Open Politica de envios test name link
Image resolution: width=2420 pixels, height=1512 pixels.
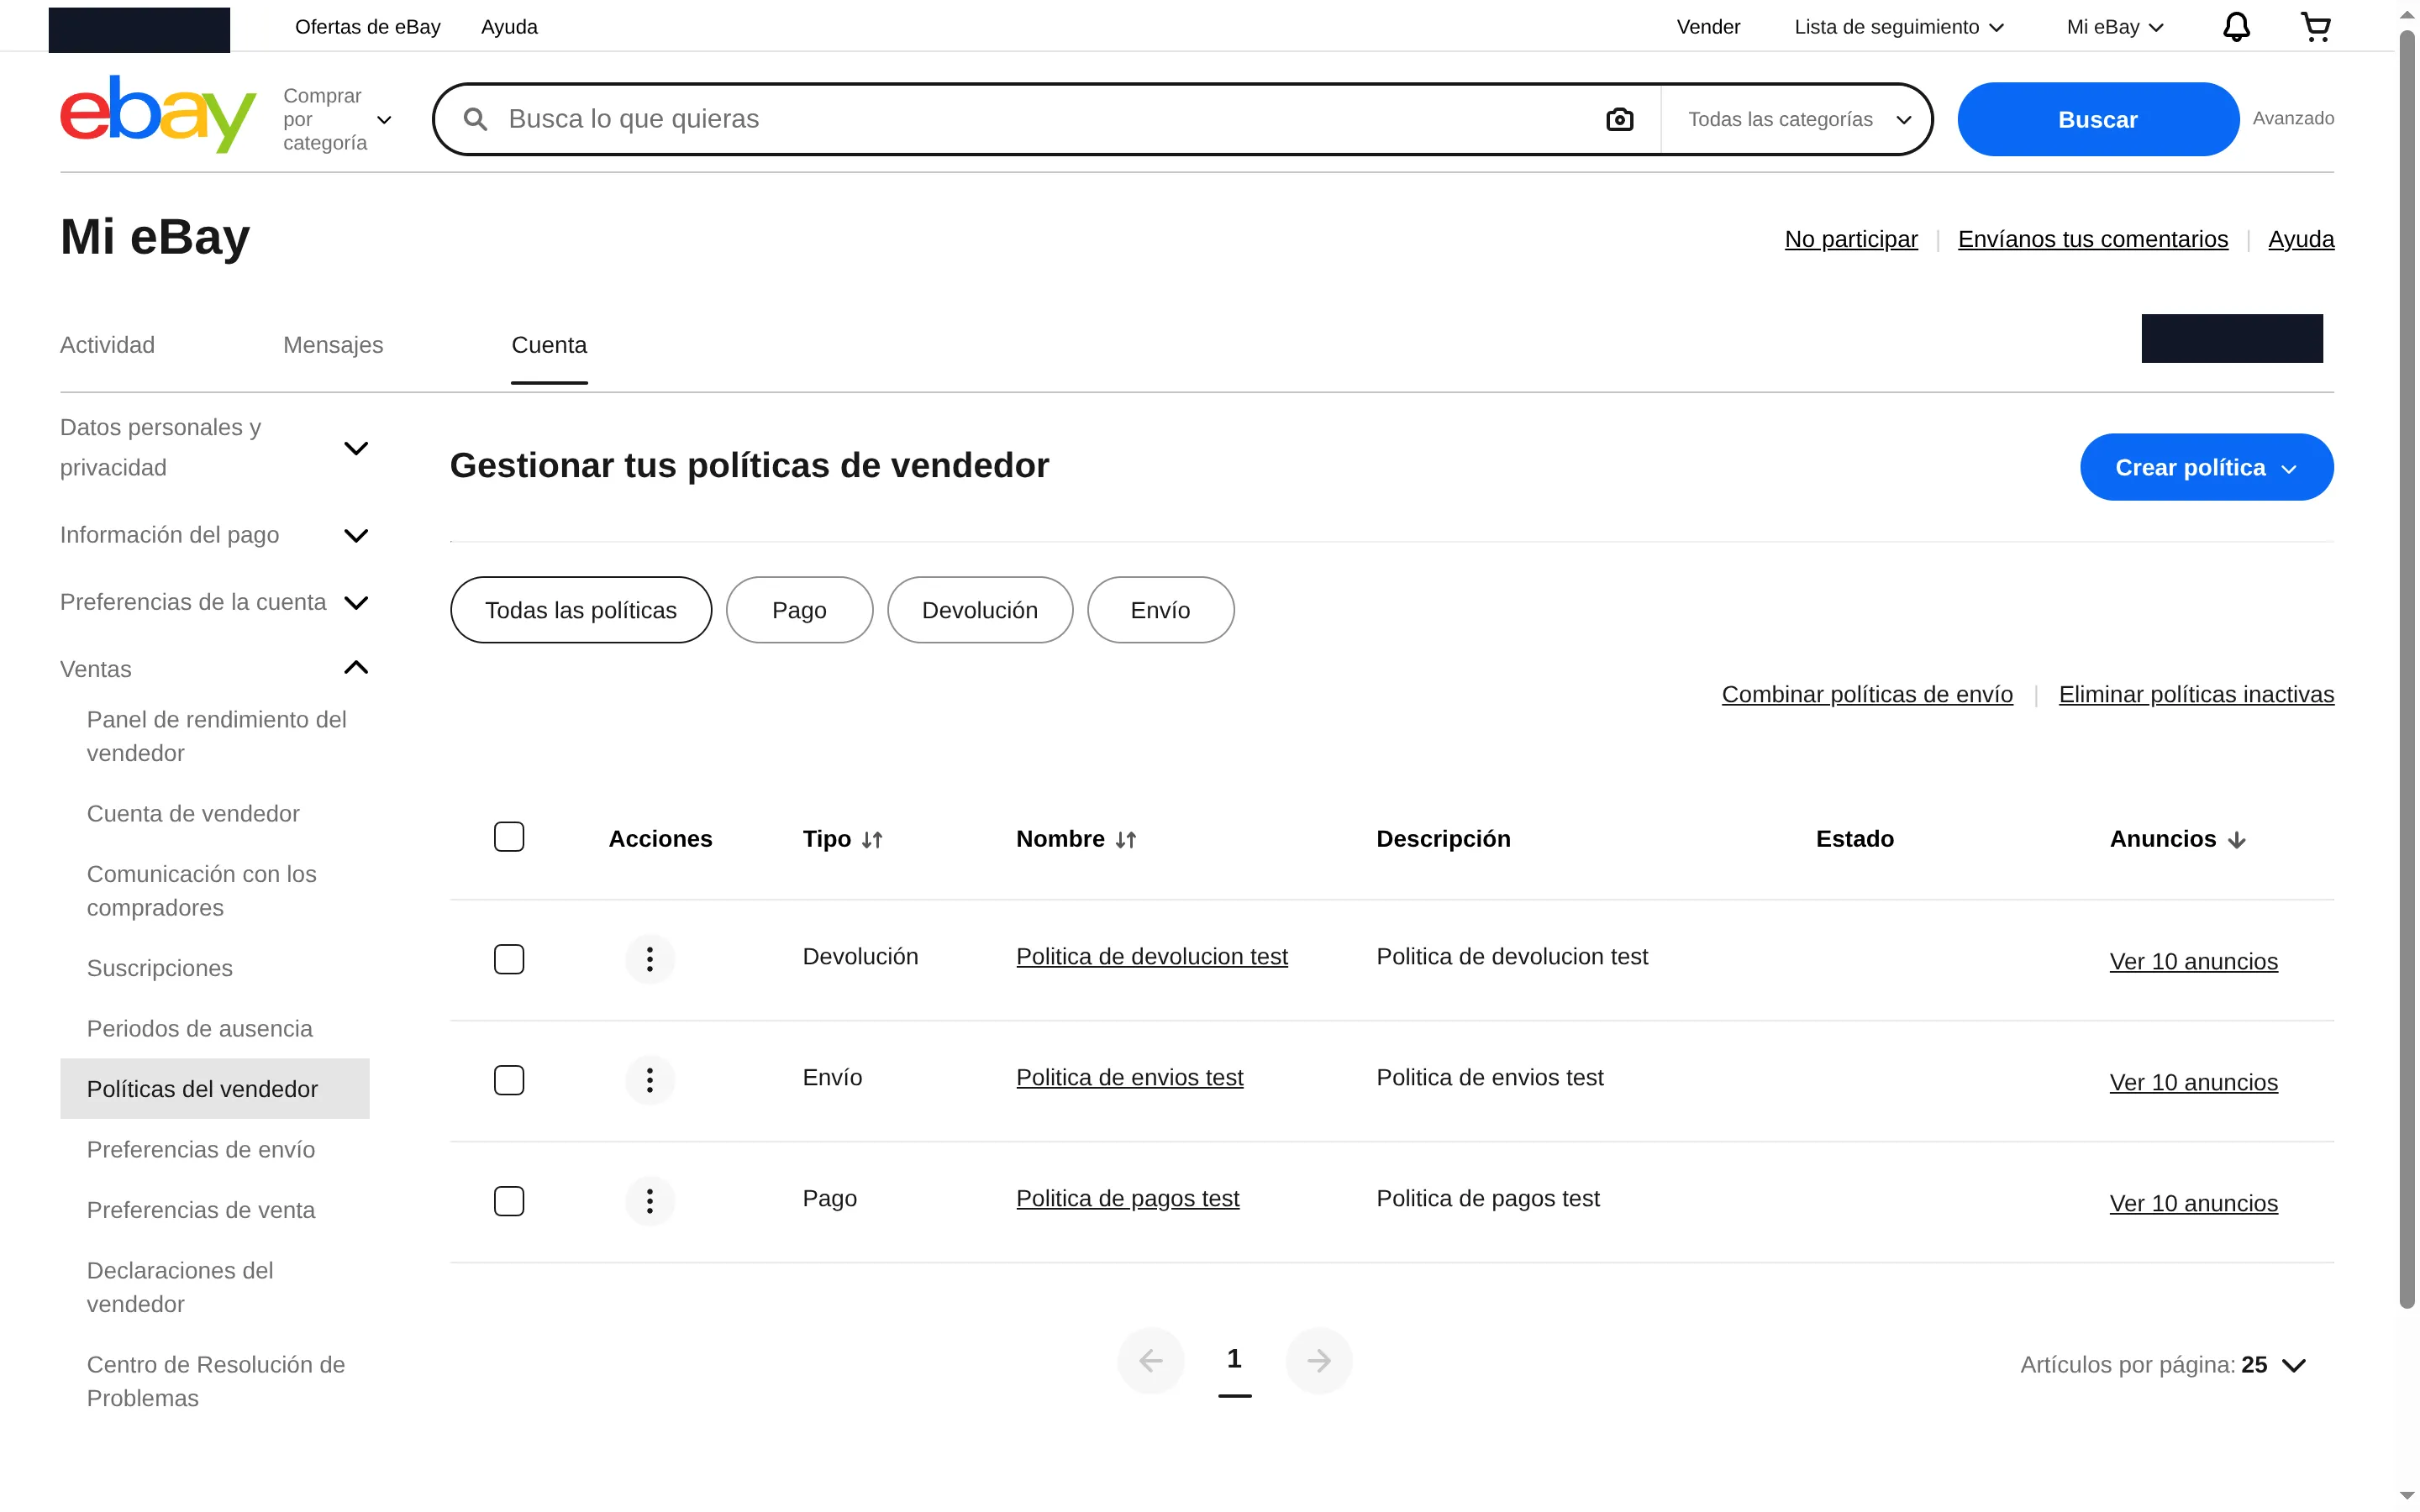pyautogui.click(x=1130, y=1077)
